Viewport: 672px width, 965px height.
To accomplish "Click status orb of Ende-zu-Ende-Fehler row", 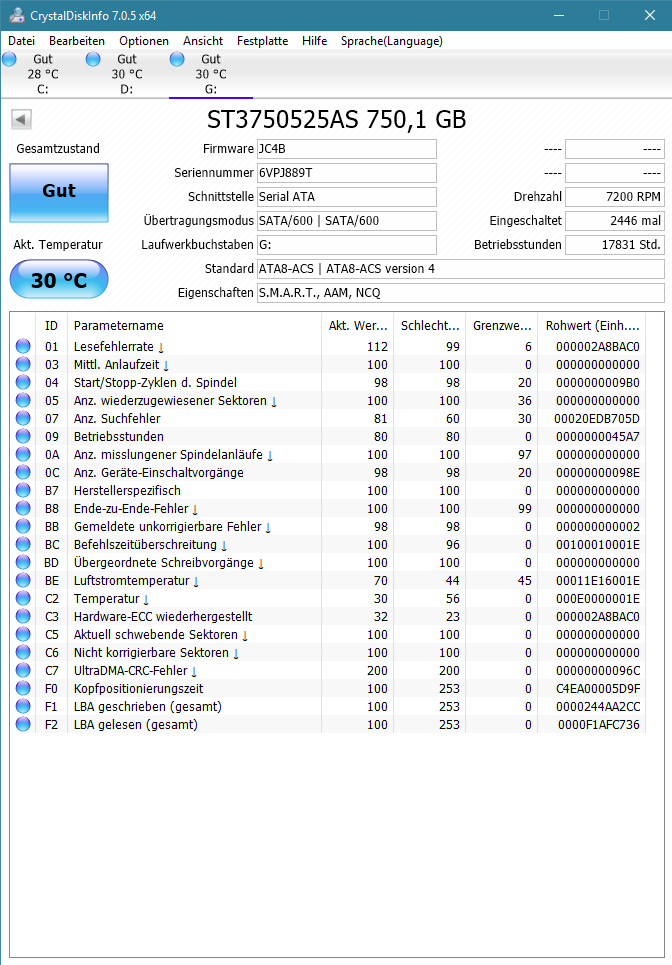I will 23,508.
